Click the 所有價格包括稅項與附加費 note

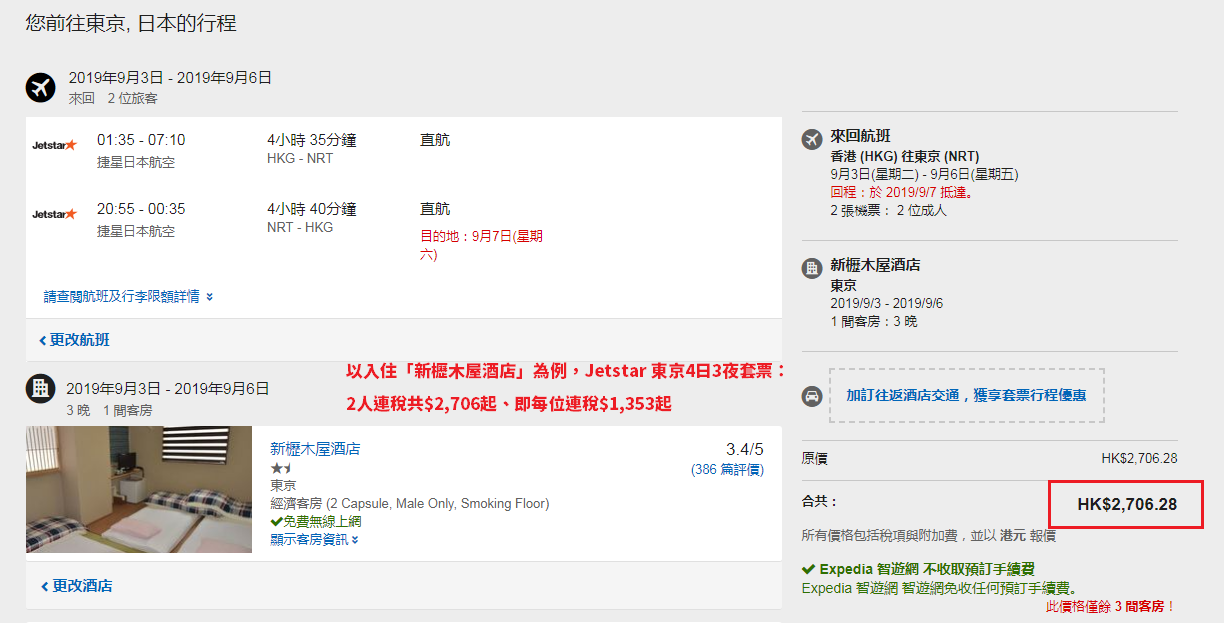929,535
